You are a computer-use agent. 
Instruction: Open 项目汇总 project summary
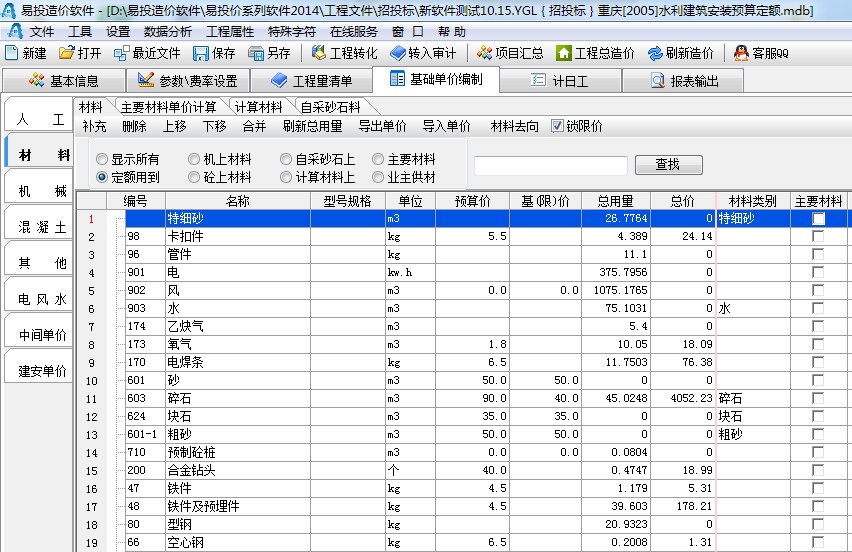click(485, 53)
